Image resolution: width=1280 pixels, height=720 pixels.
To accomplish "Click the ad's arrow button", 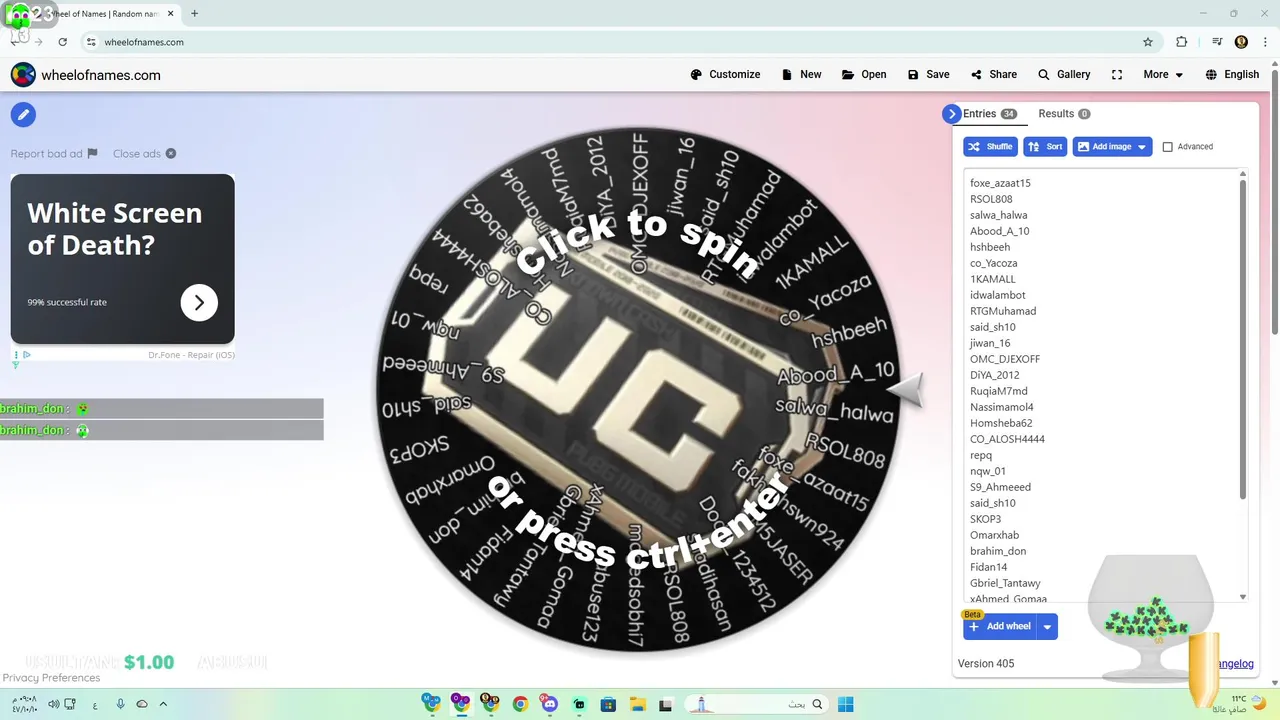I will point(199,302).
